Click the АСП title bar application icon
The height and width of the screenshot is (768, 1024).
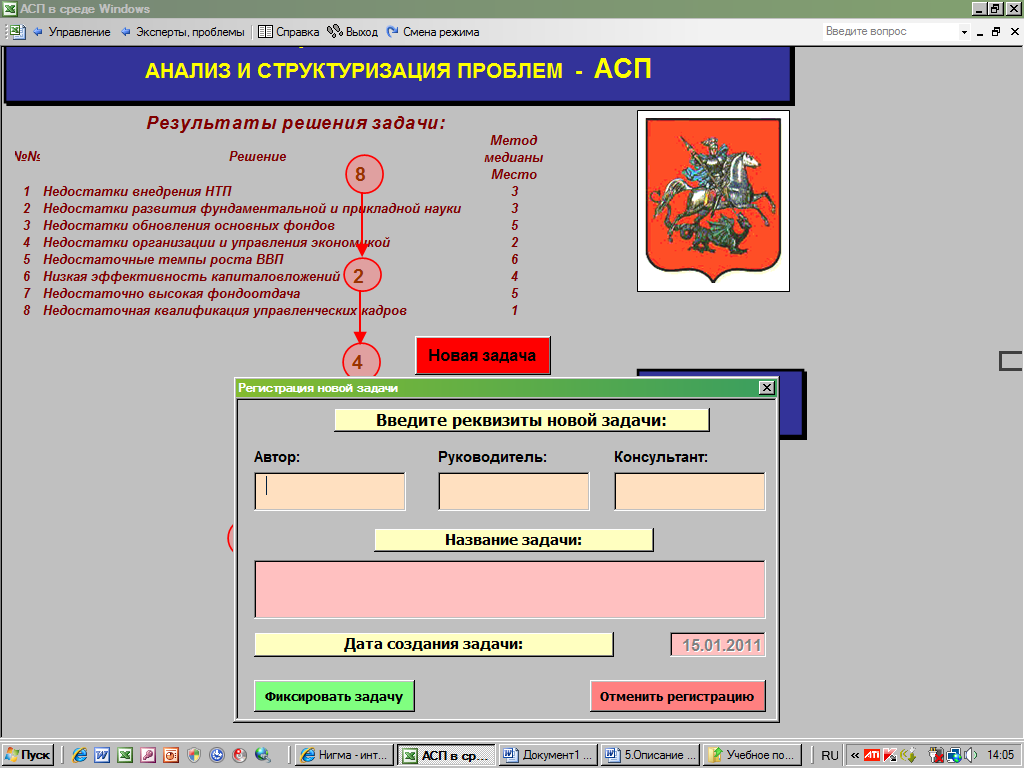pos(9,8)
